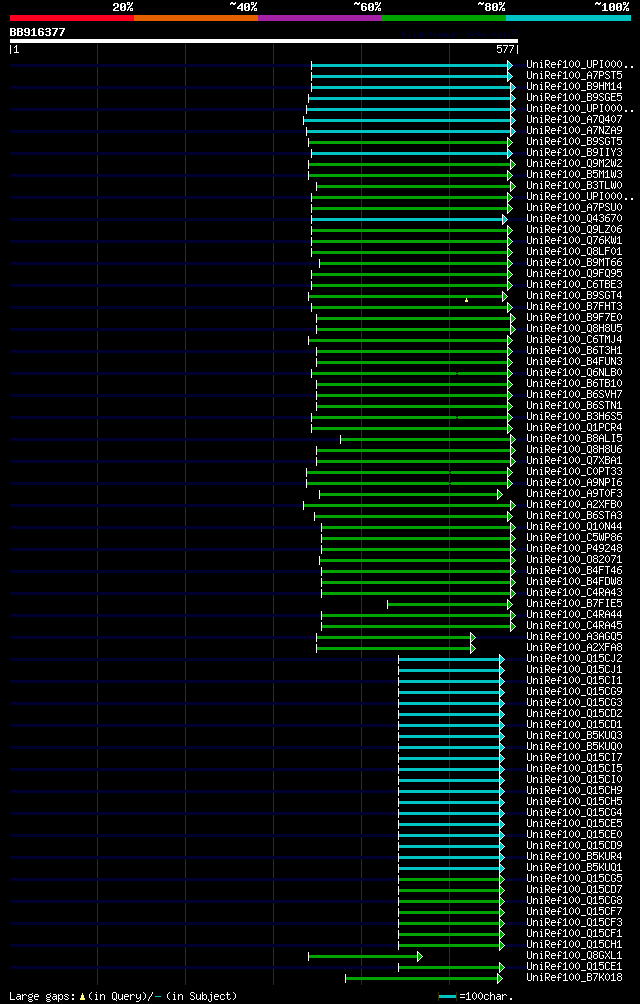Viewport: 640px width, 1004px height.
Task: Select label UniRef100_Q8H8U5
Action: (x=574, y=328)
